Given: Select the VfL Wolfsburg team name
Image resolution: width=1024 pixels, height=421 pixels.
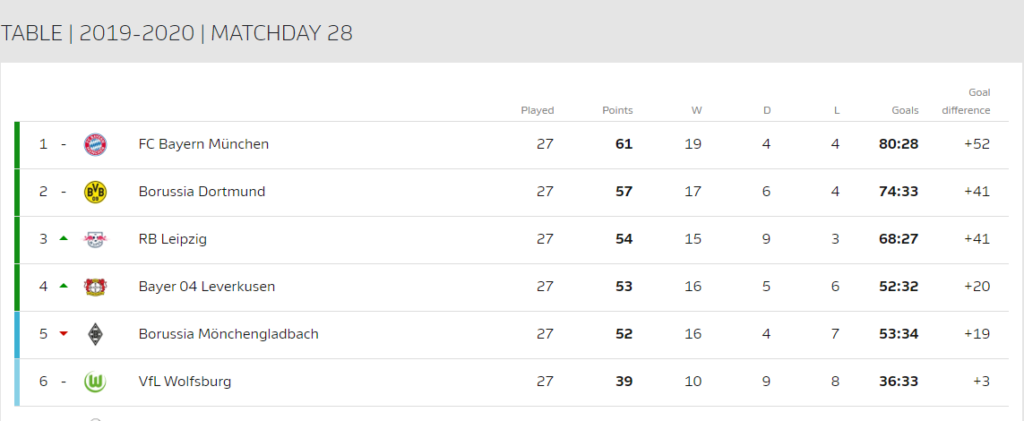Looking at the screenshot, I should (185, 381).
